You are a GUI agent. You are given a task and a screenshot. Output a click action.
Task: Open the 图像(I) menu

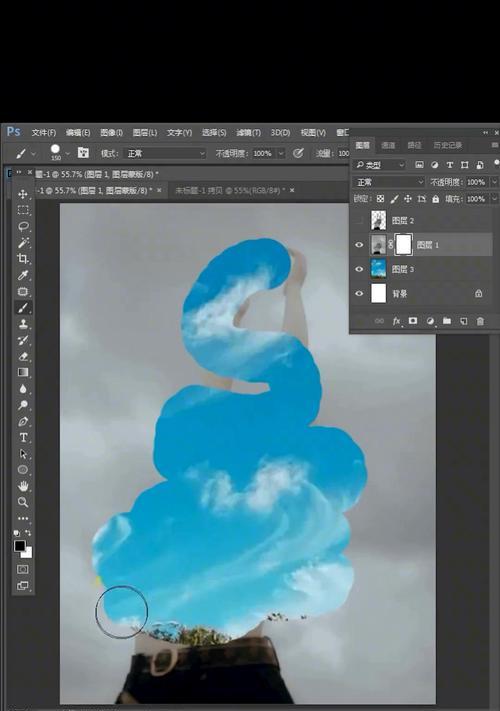point(111,132)
